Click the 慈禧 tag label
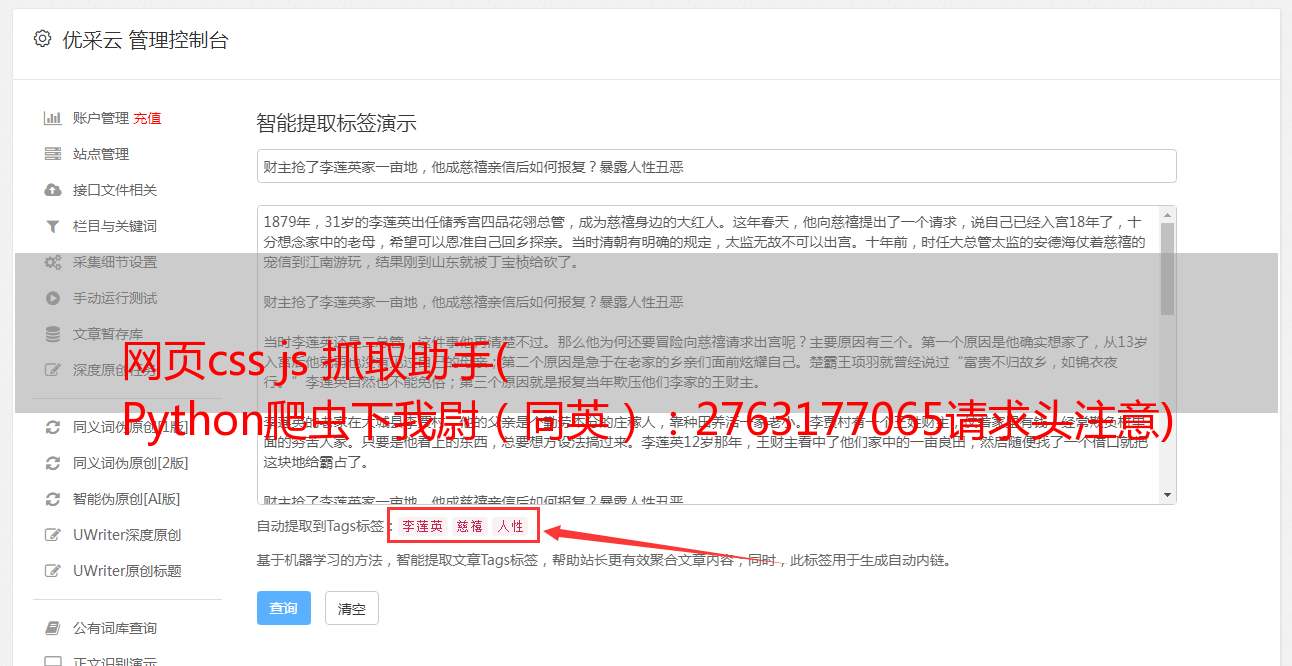1292x666 pixels. [x=470, y=526]
